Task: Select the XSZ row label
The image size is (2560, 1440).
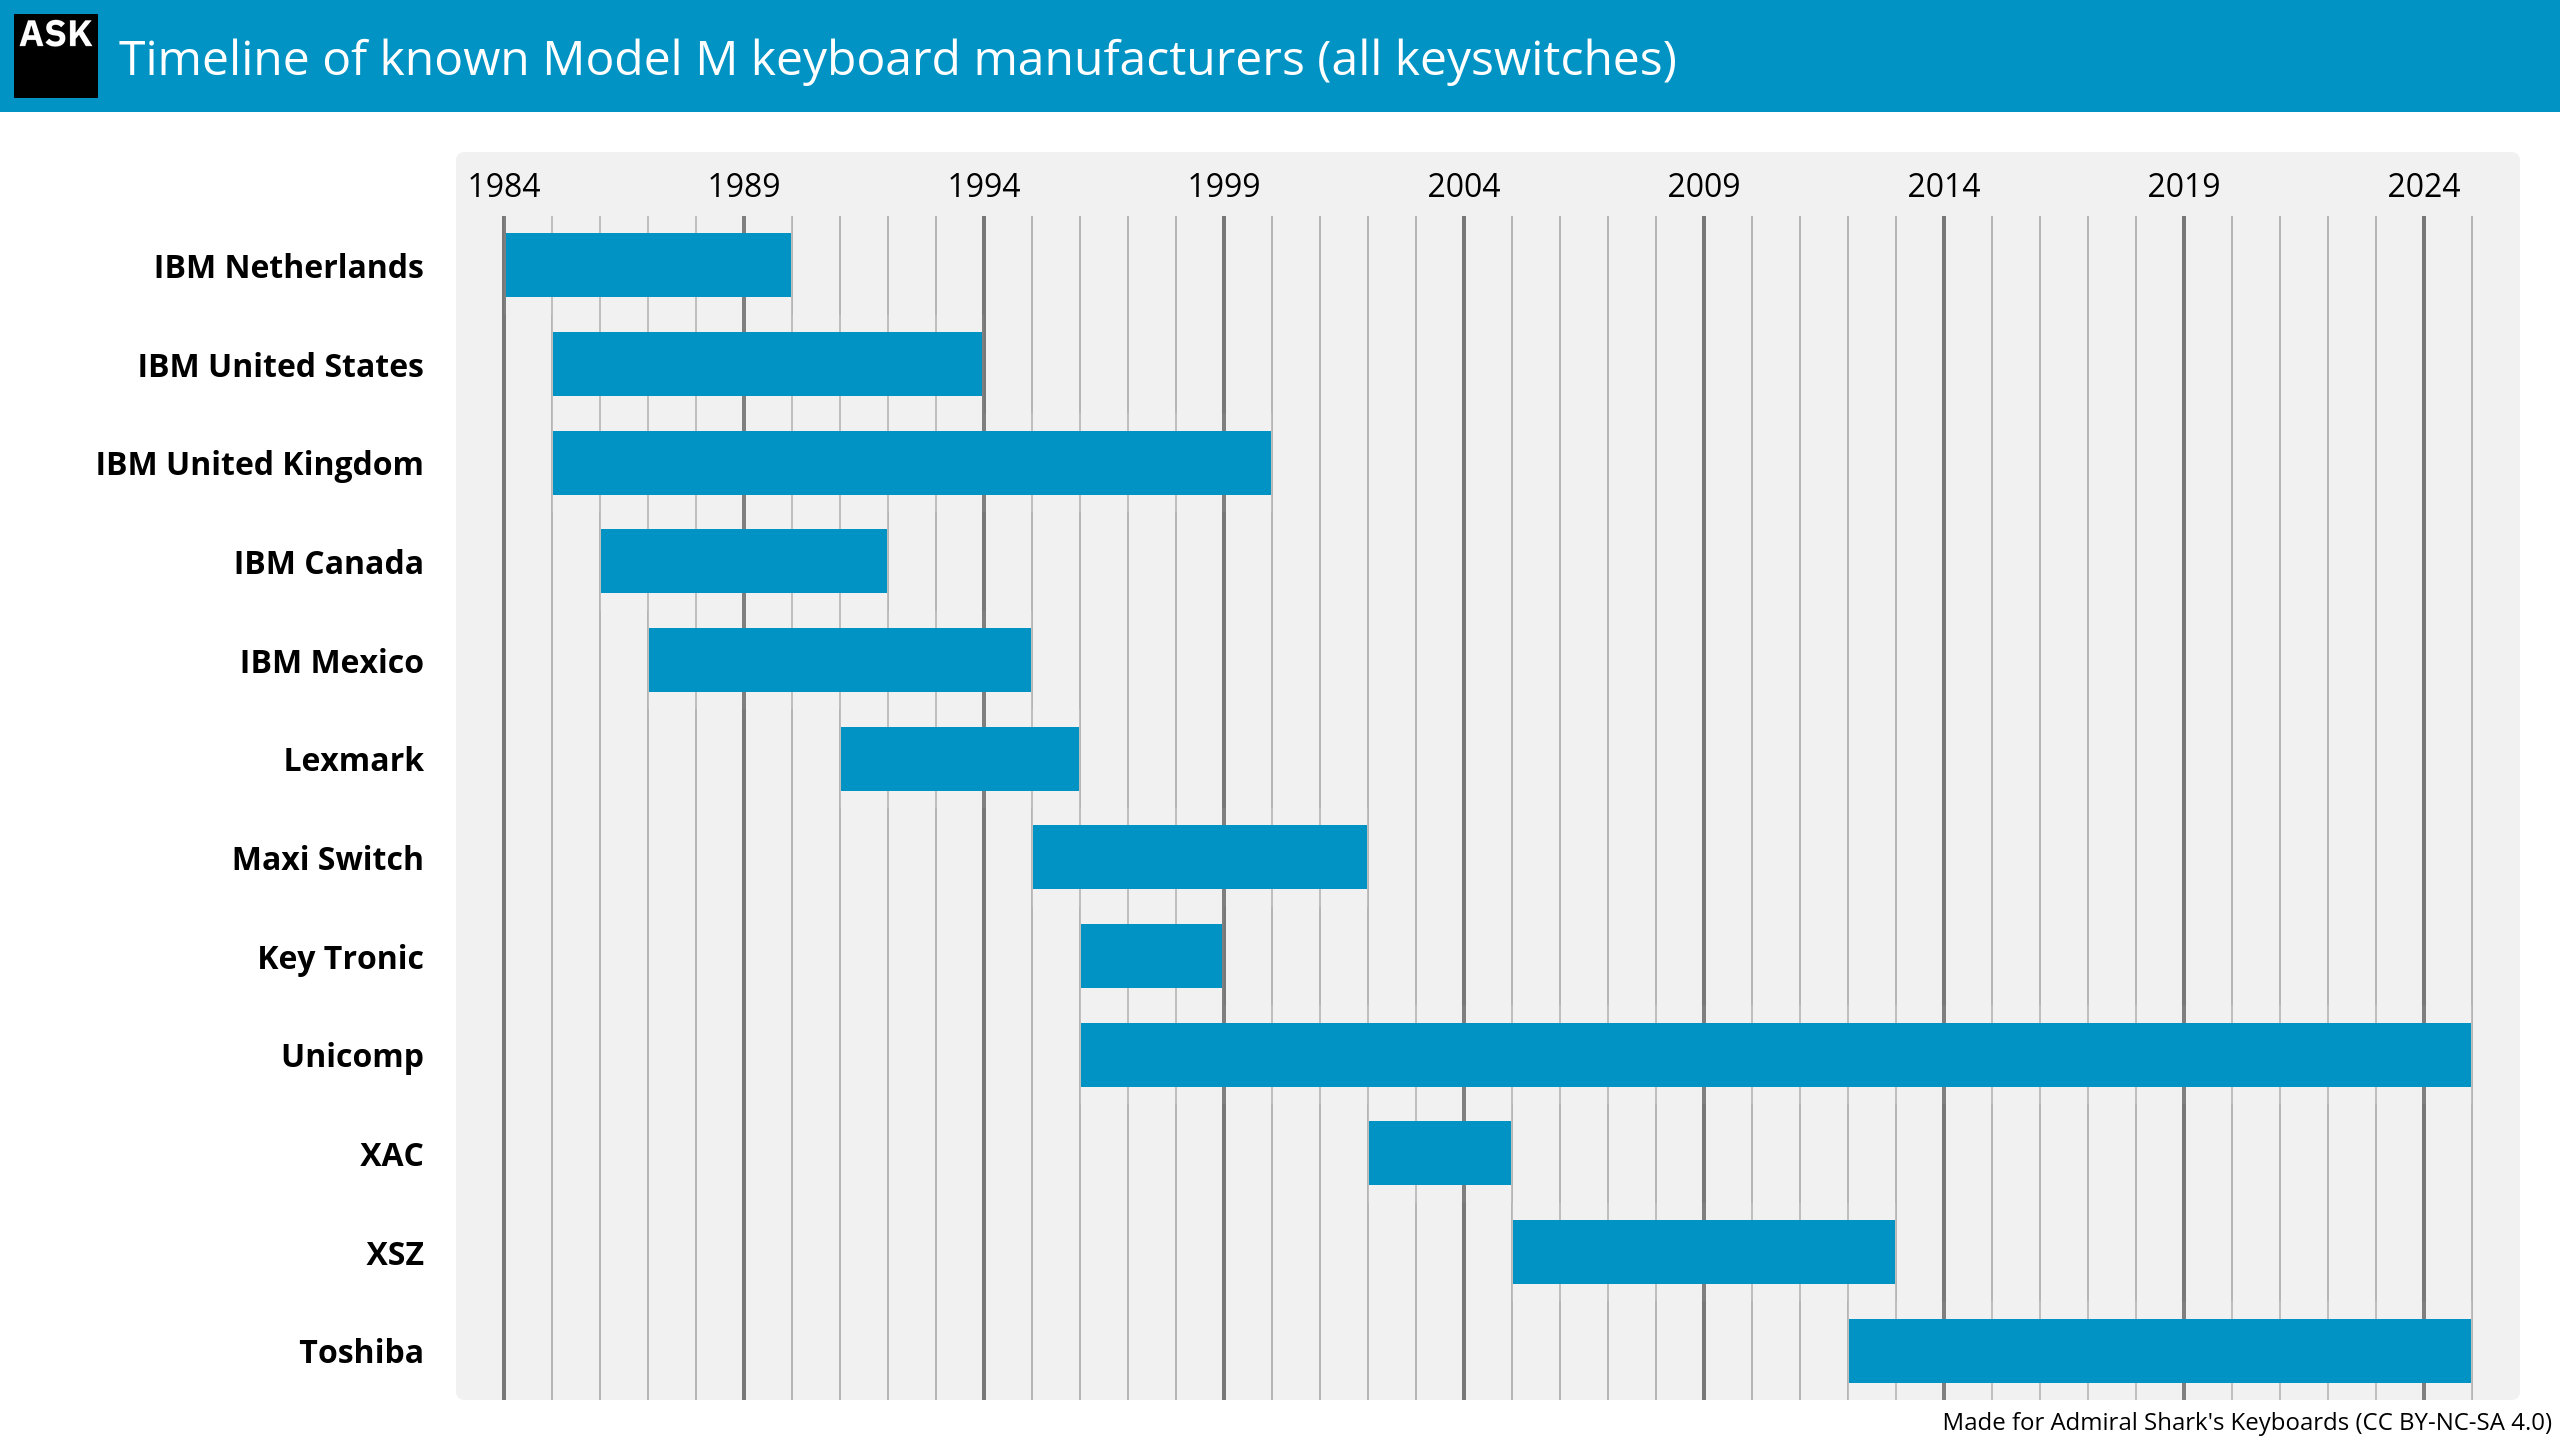Action: tap(394, 1253)
